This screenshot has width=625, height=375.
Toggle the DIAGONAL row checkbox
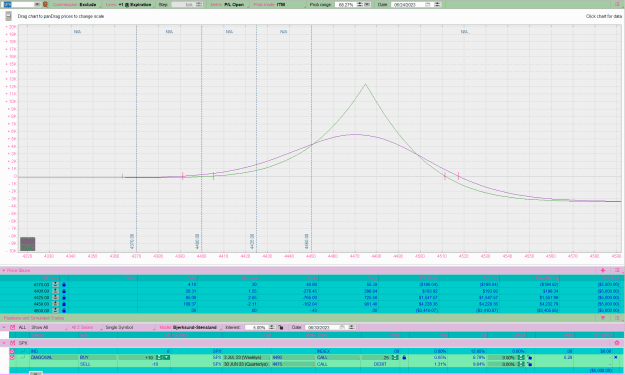click(12, 357)
